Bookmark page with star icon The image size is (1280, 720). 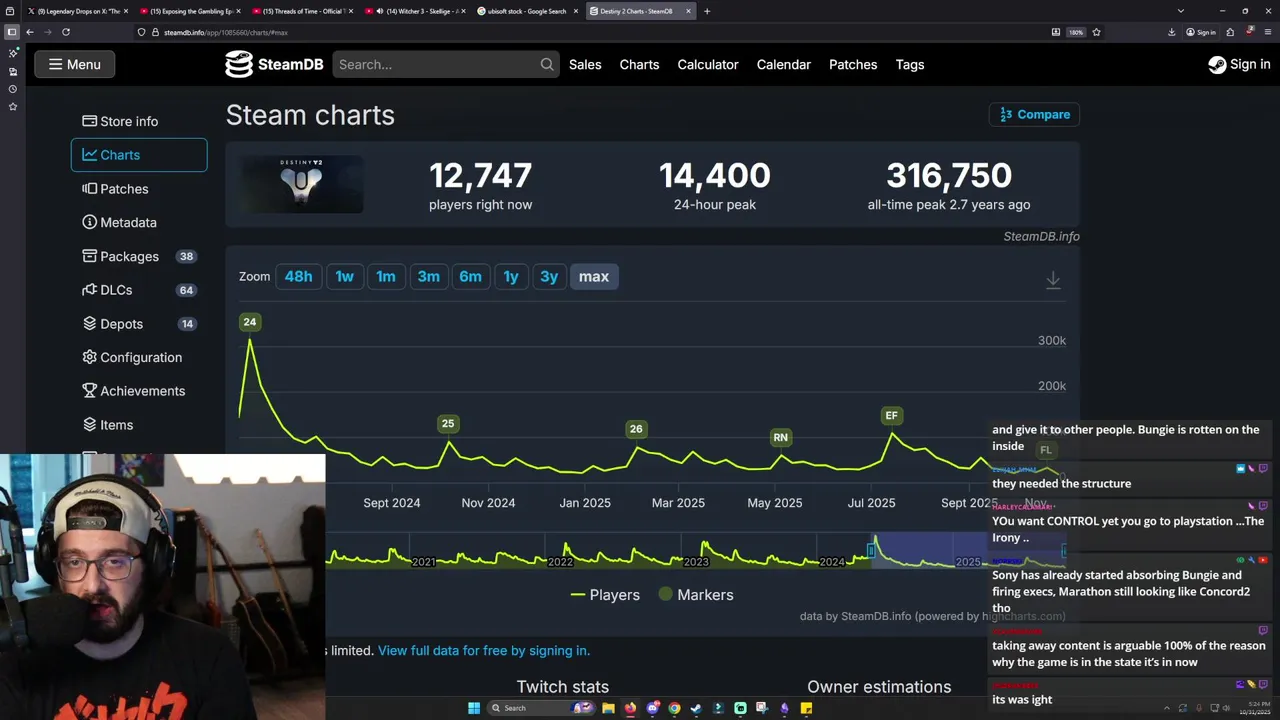tap(1096, 32)
